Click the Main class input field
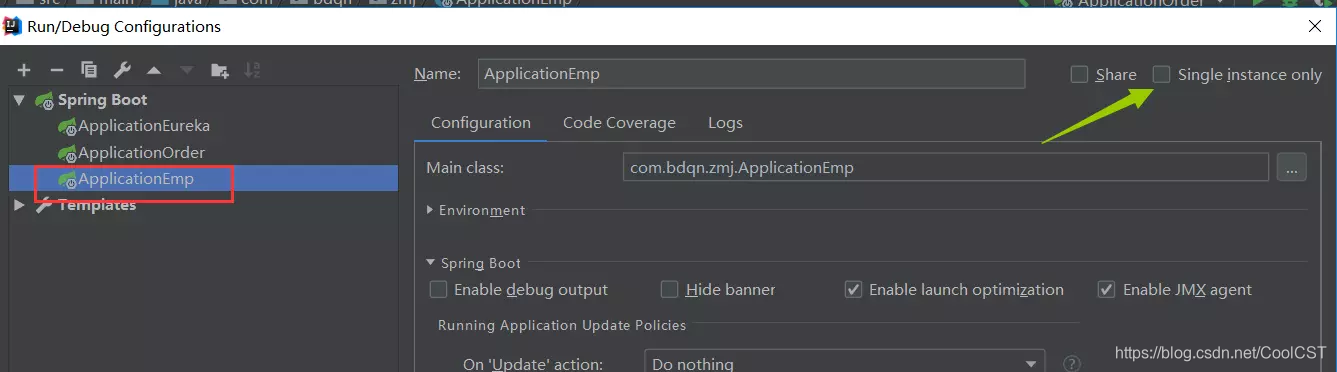The width and height of the screenshot is (1337, 372). pos(945,168)
